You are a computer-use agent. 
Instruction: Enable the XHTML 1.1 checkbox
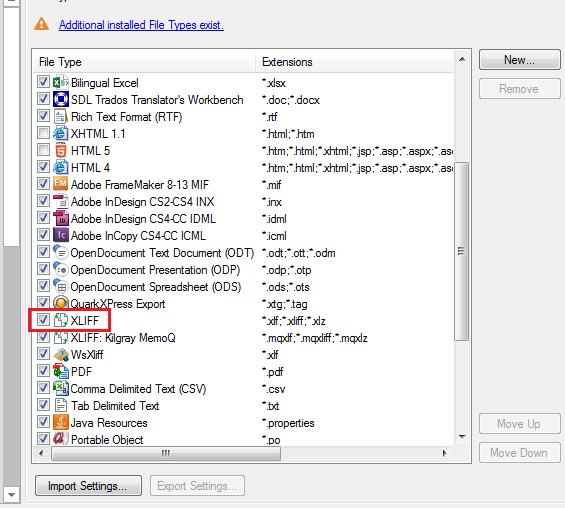click(x=43, y=133)
